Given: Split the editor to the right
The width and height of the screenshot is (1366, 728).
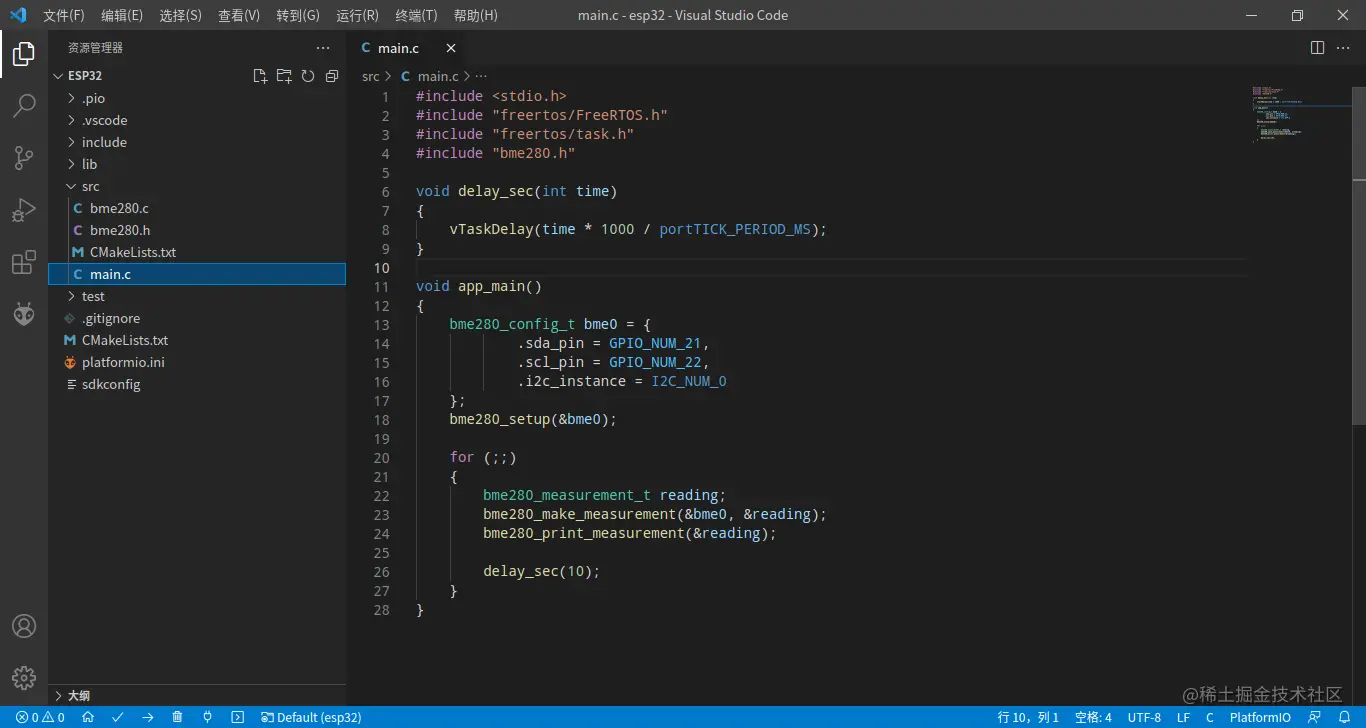Looking at the screenshot, I should 1317,48.
